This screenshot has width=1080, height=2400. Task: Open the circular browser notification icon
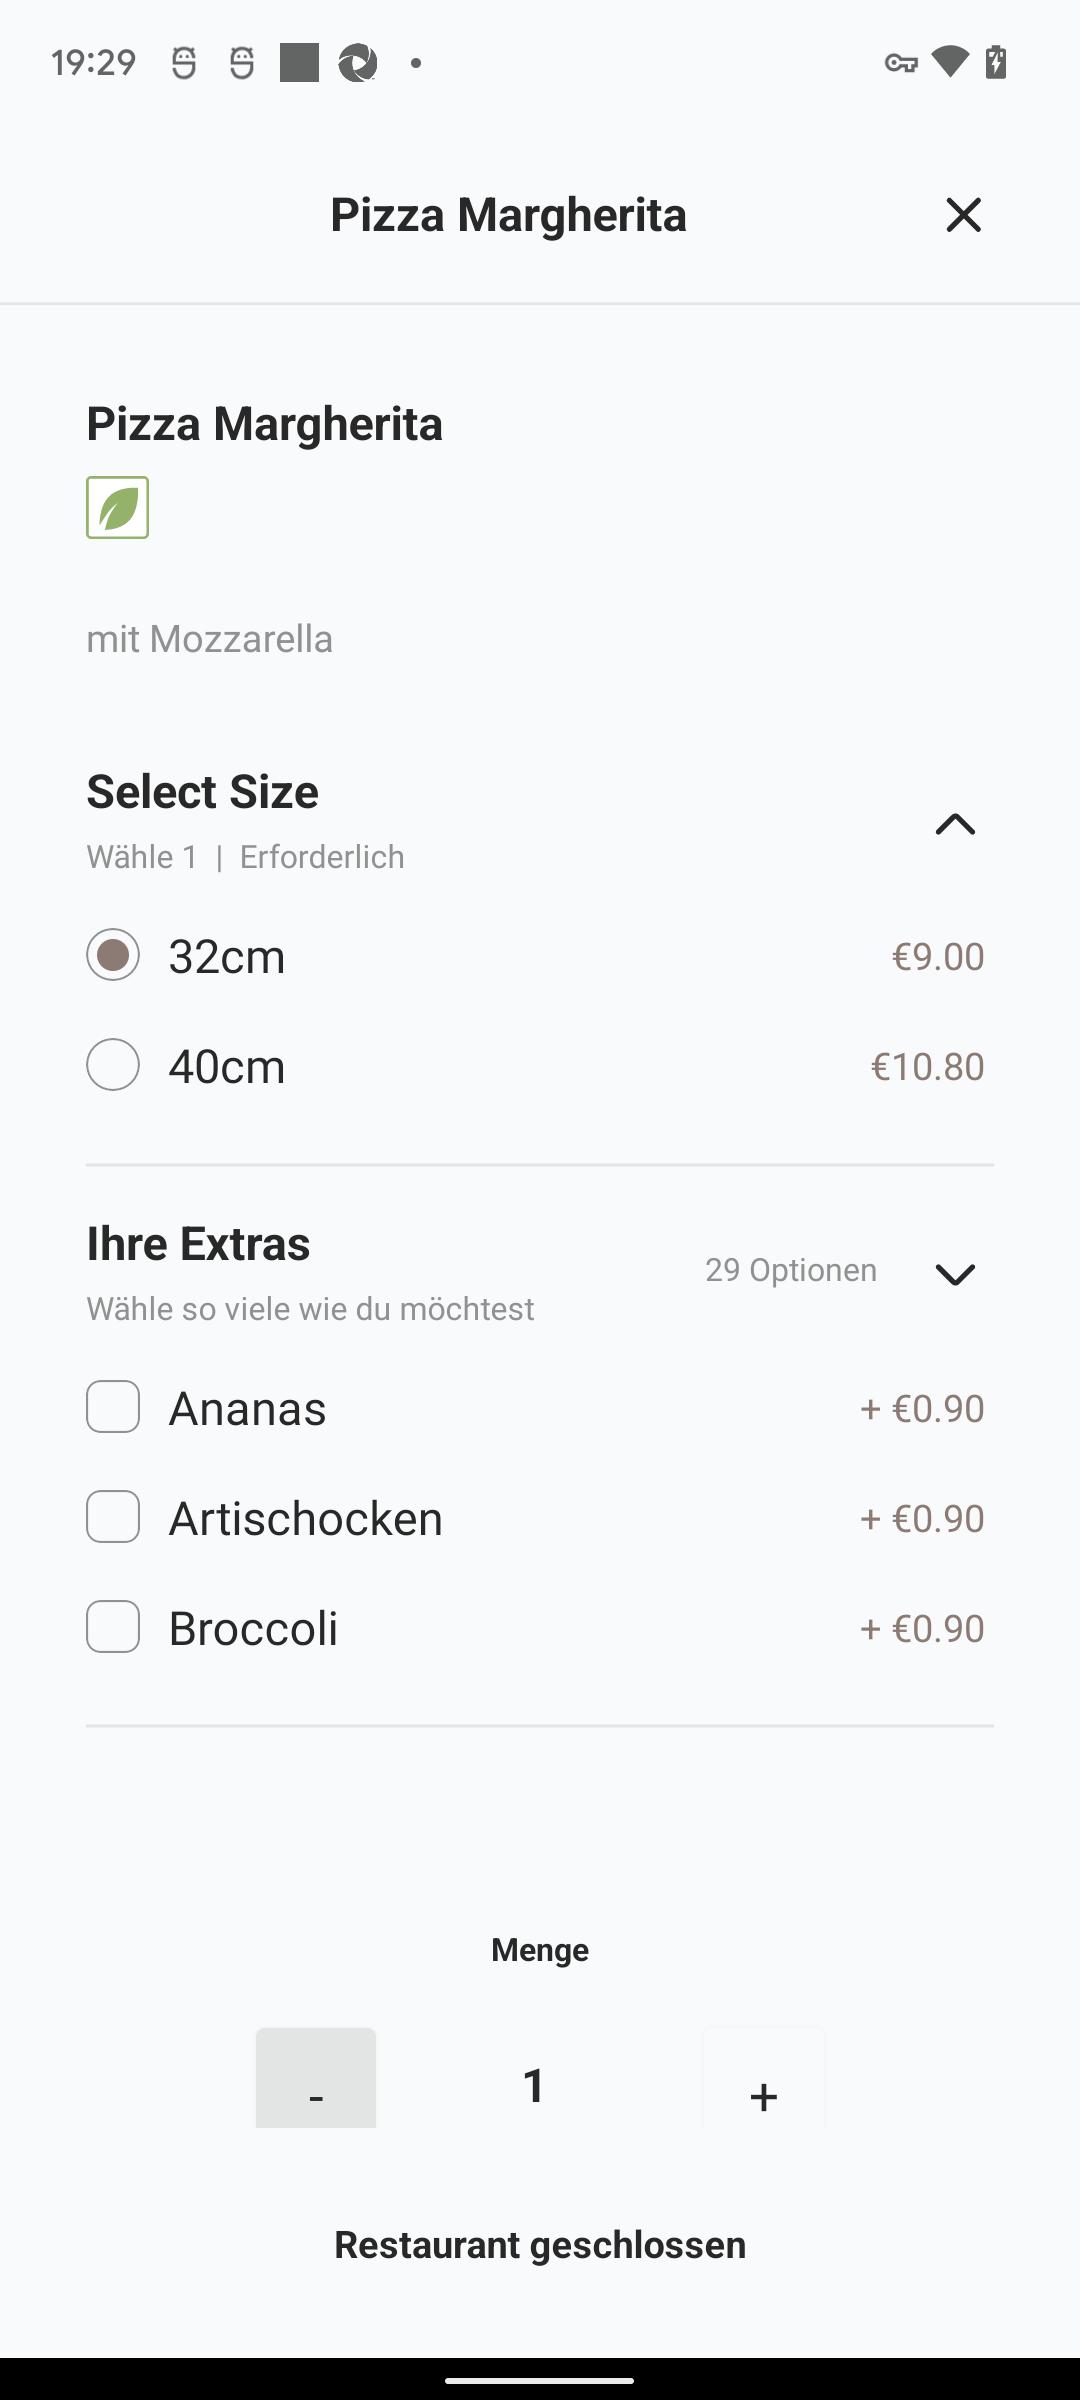tap(357, 63)
